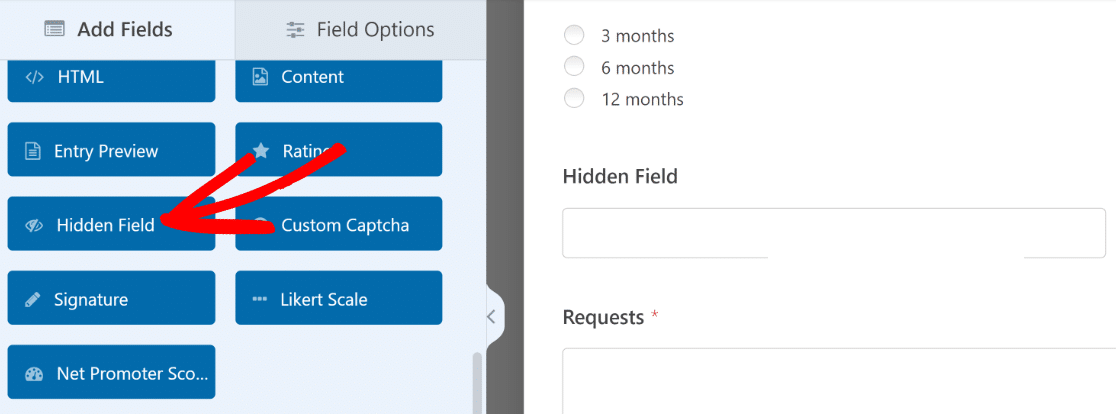
Task: Select the 6 months radio option
Action: pyautogui.click(x=574, y=67)
